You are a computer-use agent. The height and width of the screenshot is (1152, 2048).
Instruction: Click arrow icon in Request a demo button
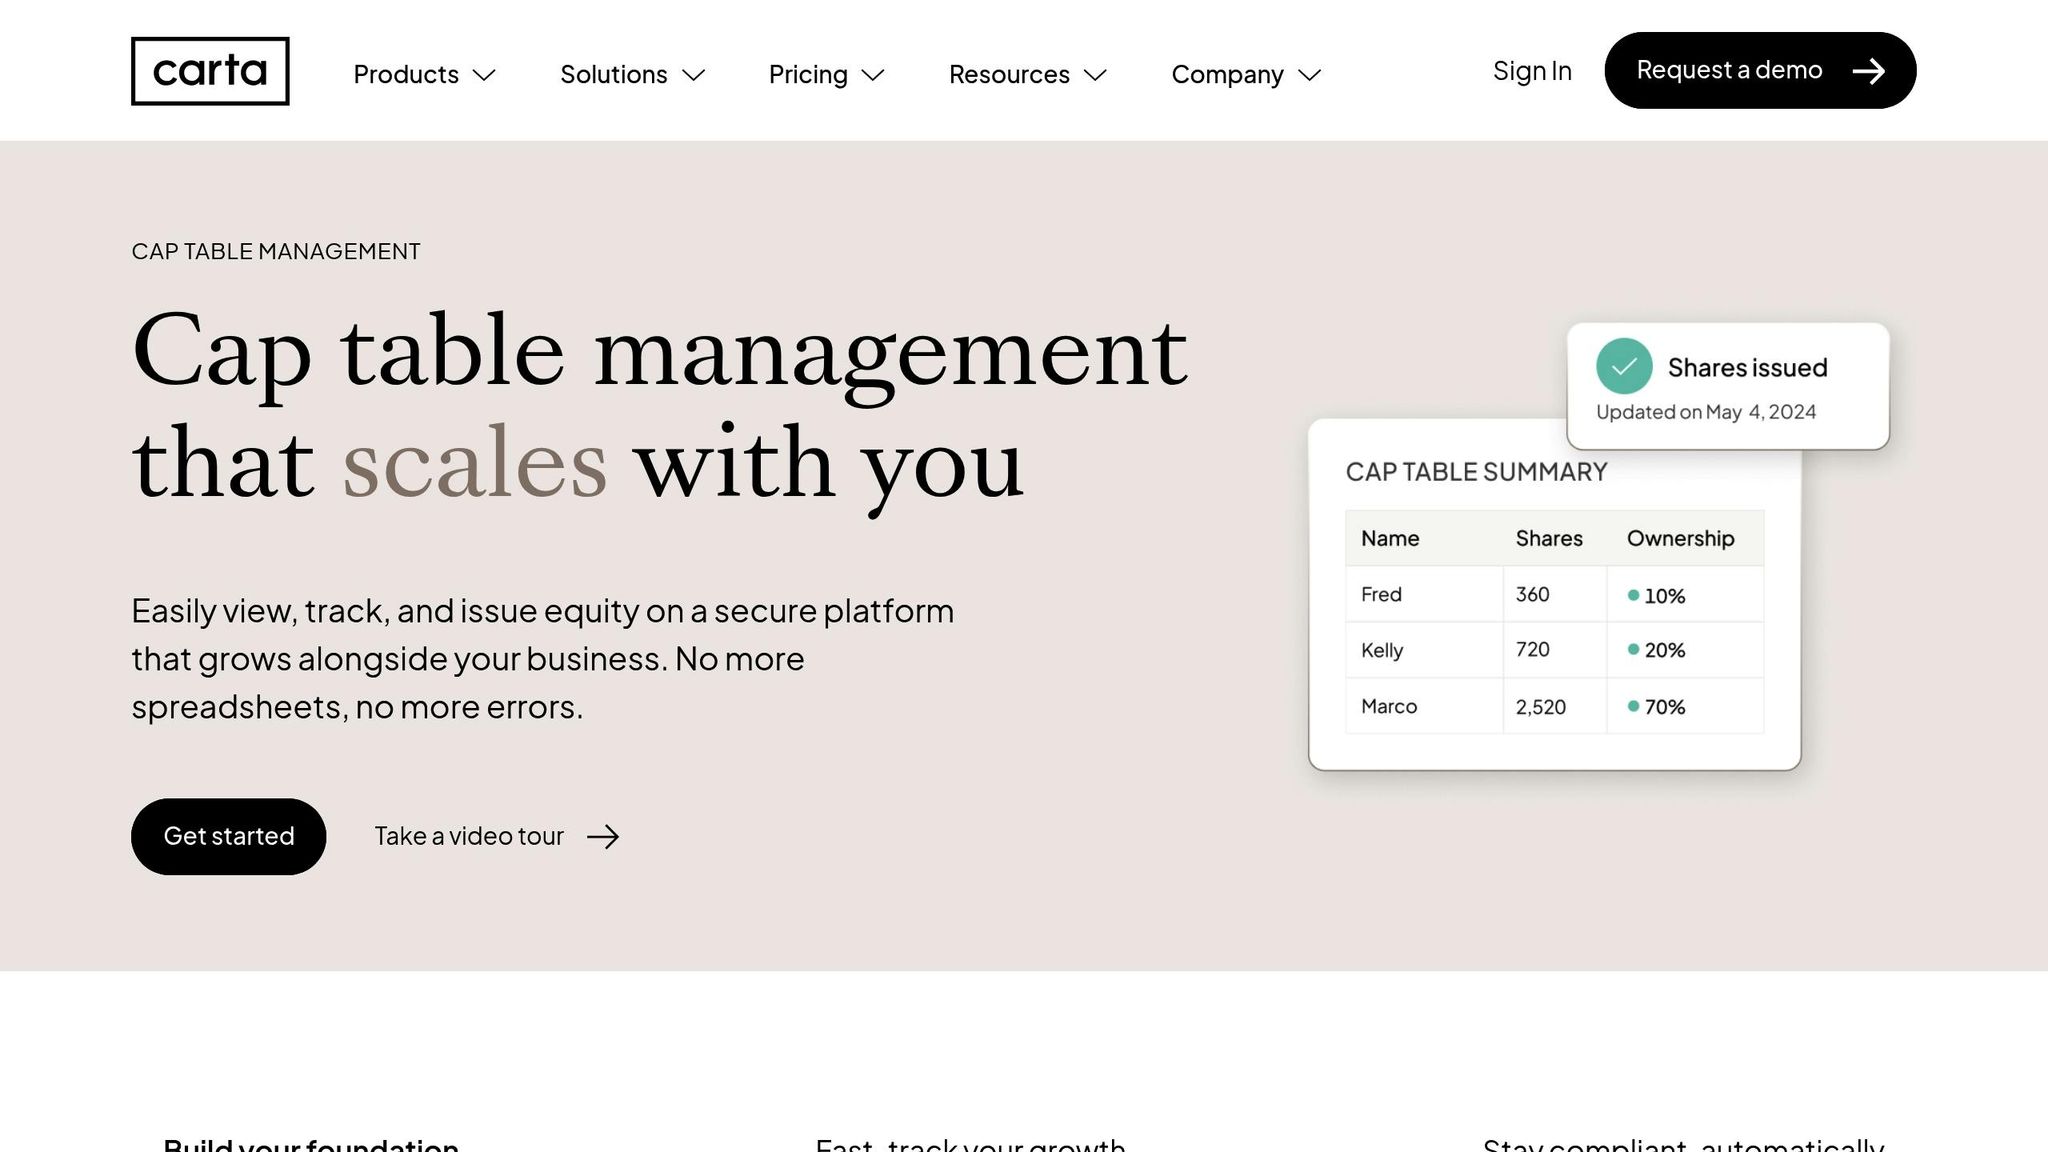1868,71
